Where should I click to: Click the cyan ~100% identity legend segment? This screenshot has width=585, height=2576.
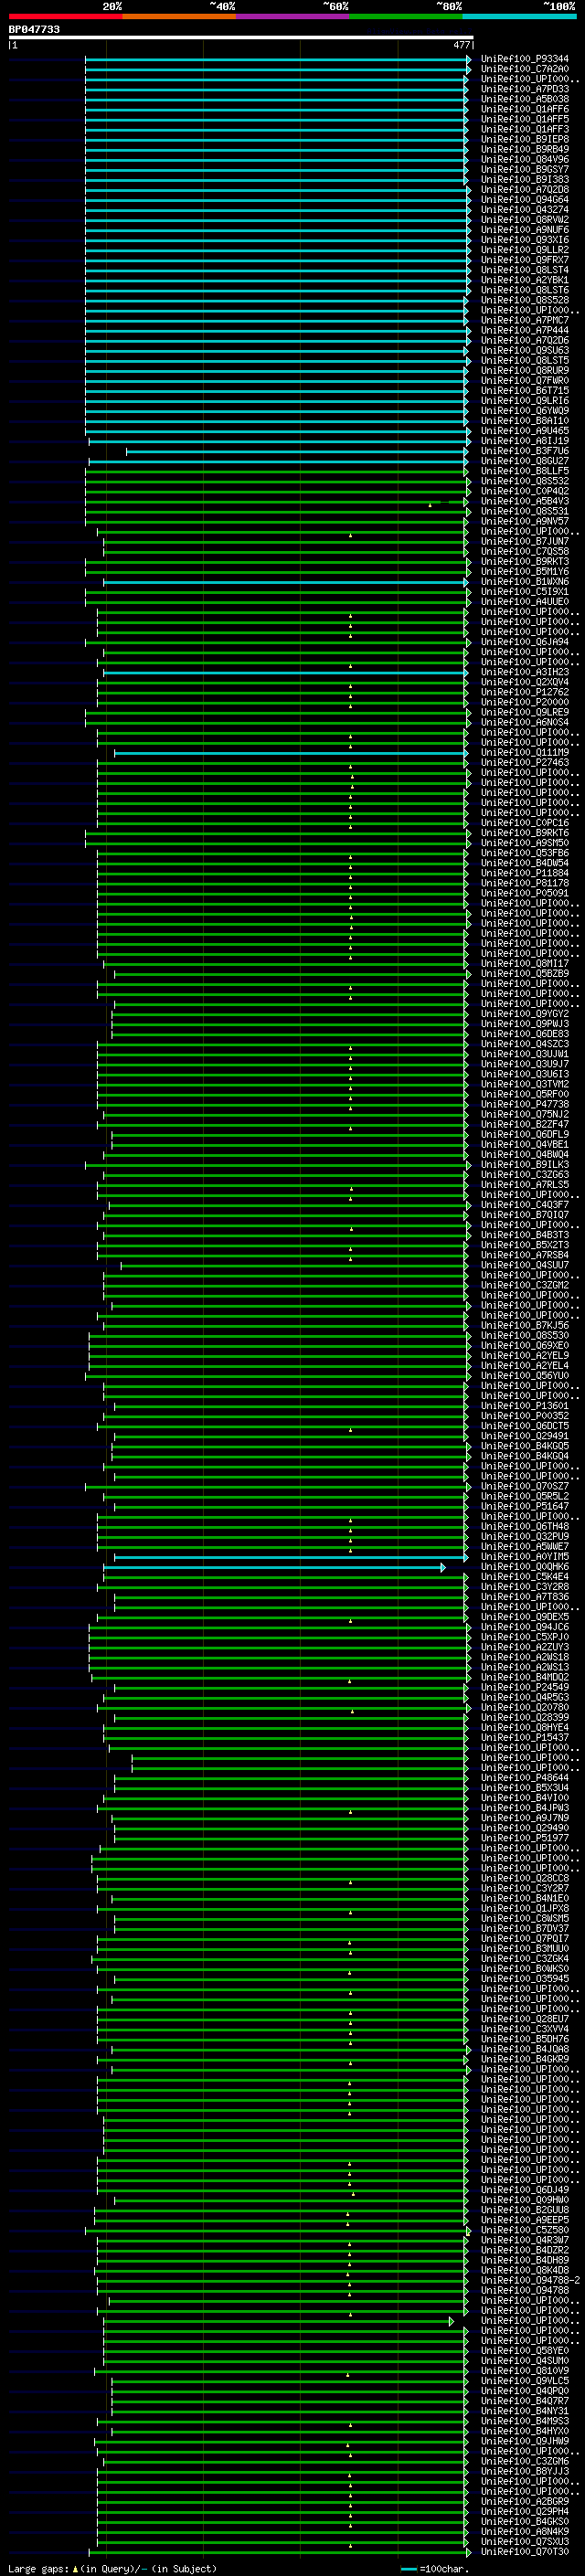519,16
